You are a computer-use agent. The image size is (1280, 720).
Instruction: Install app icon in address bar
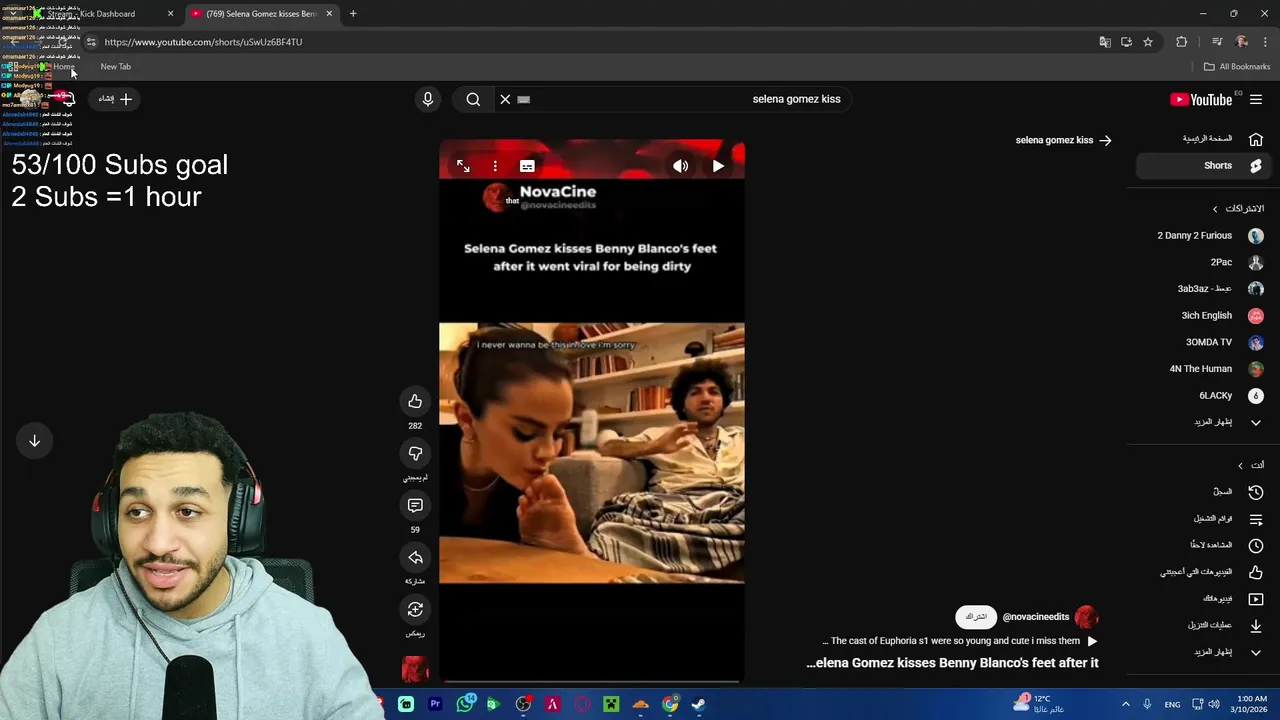pyautogui.click(x=1126, y=42)
